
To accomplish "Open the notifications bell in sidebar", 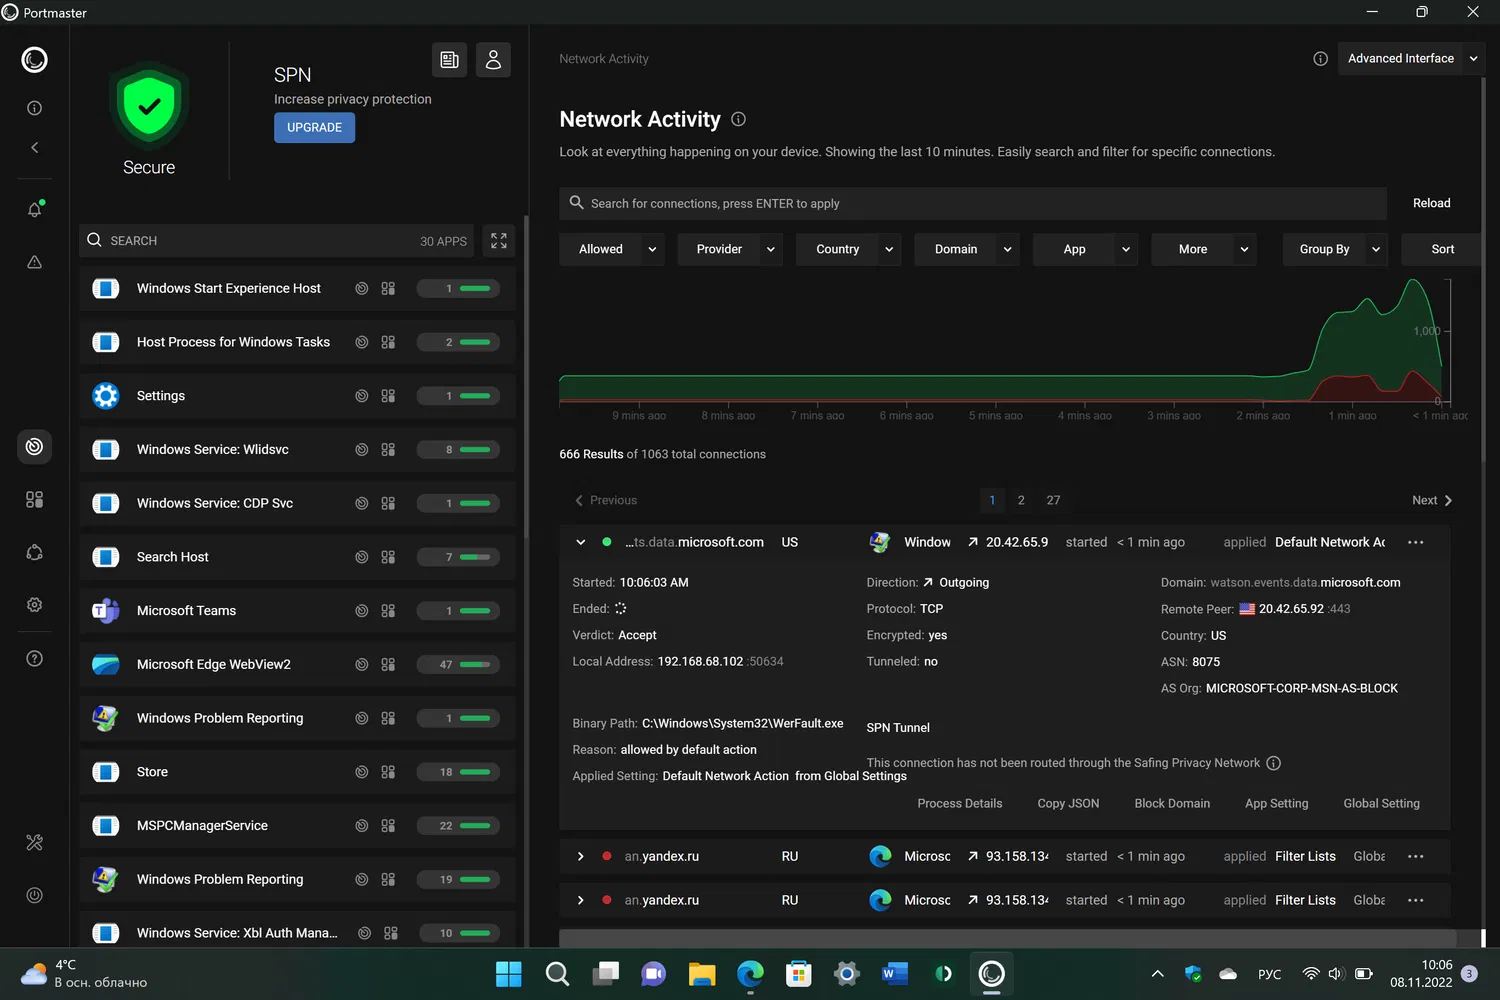I will tap(34, 210).
